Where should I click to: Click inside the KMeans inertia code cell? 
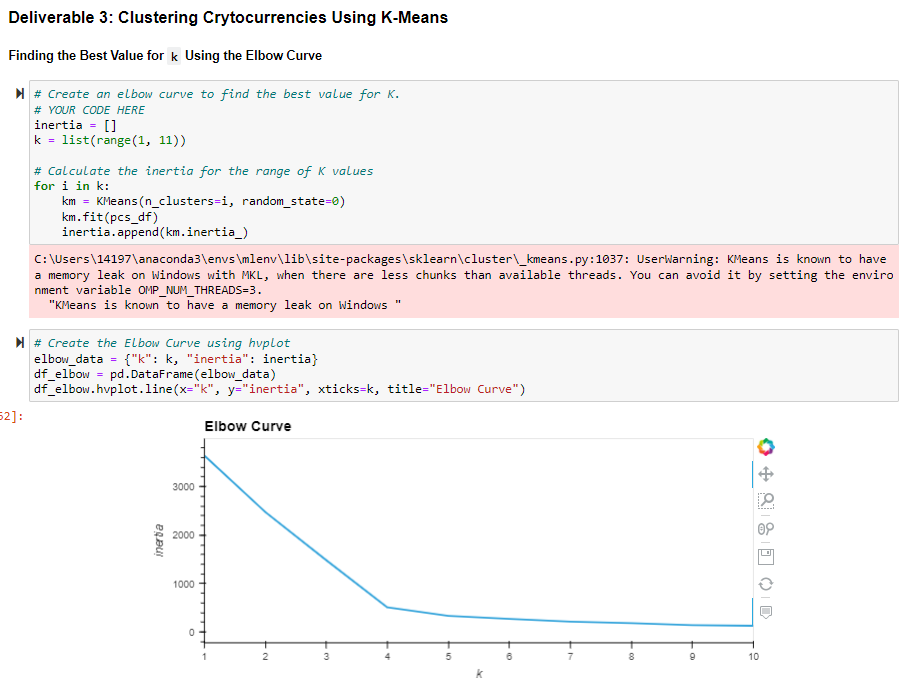464,162
